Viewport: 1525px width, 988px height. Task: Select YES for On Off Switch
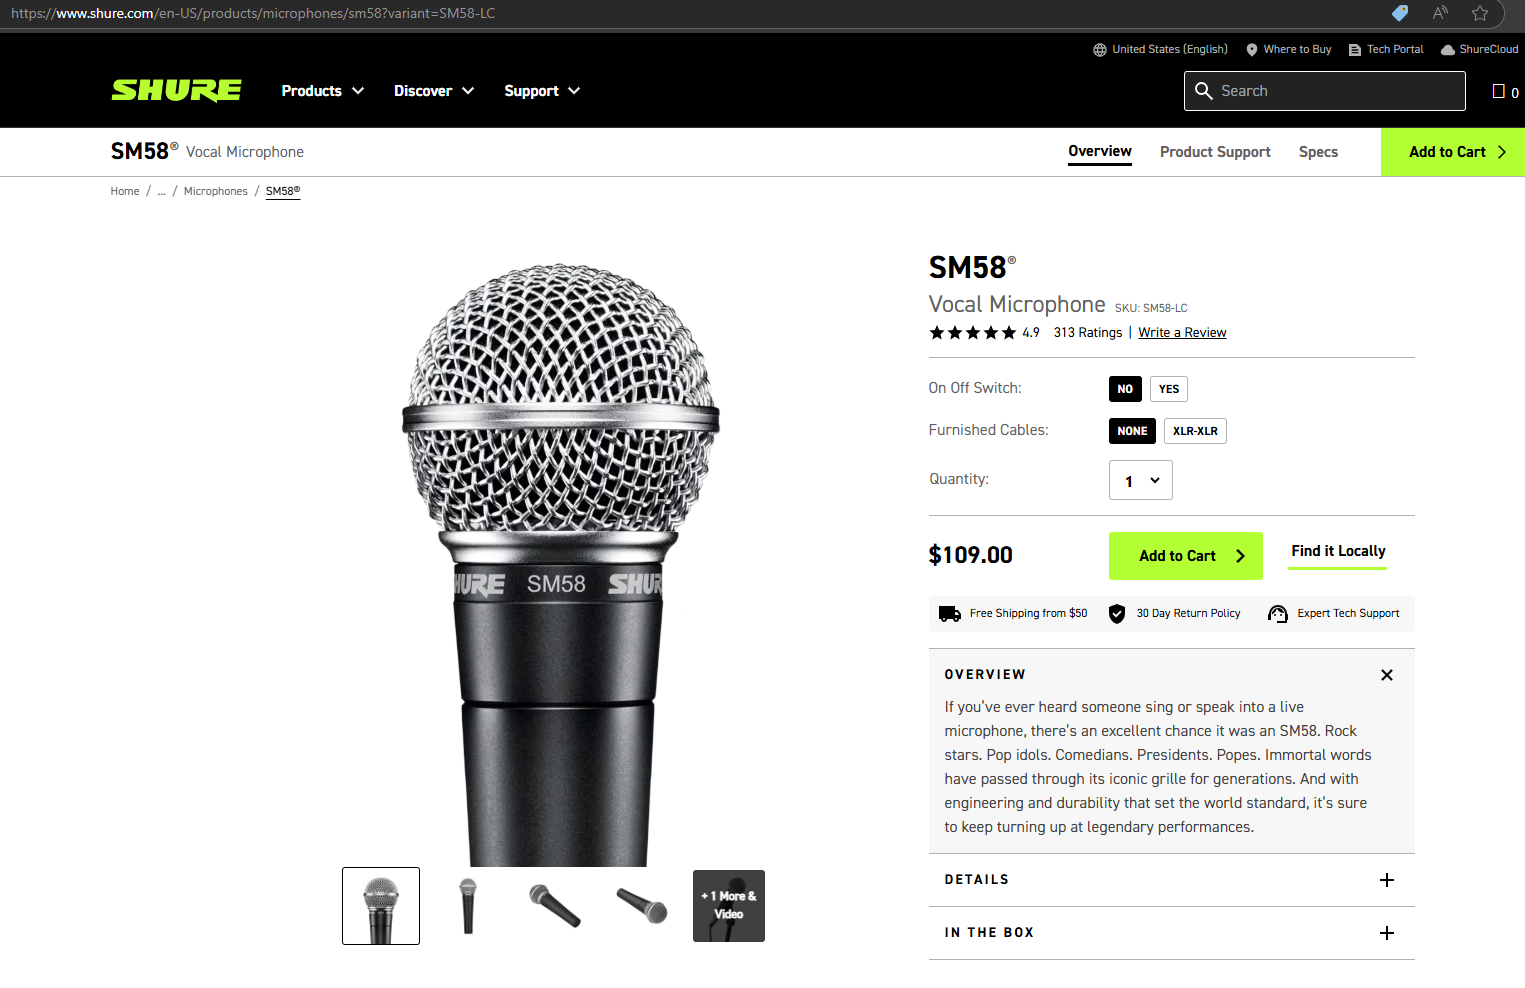(1168, 389)
